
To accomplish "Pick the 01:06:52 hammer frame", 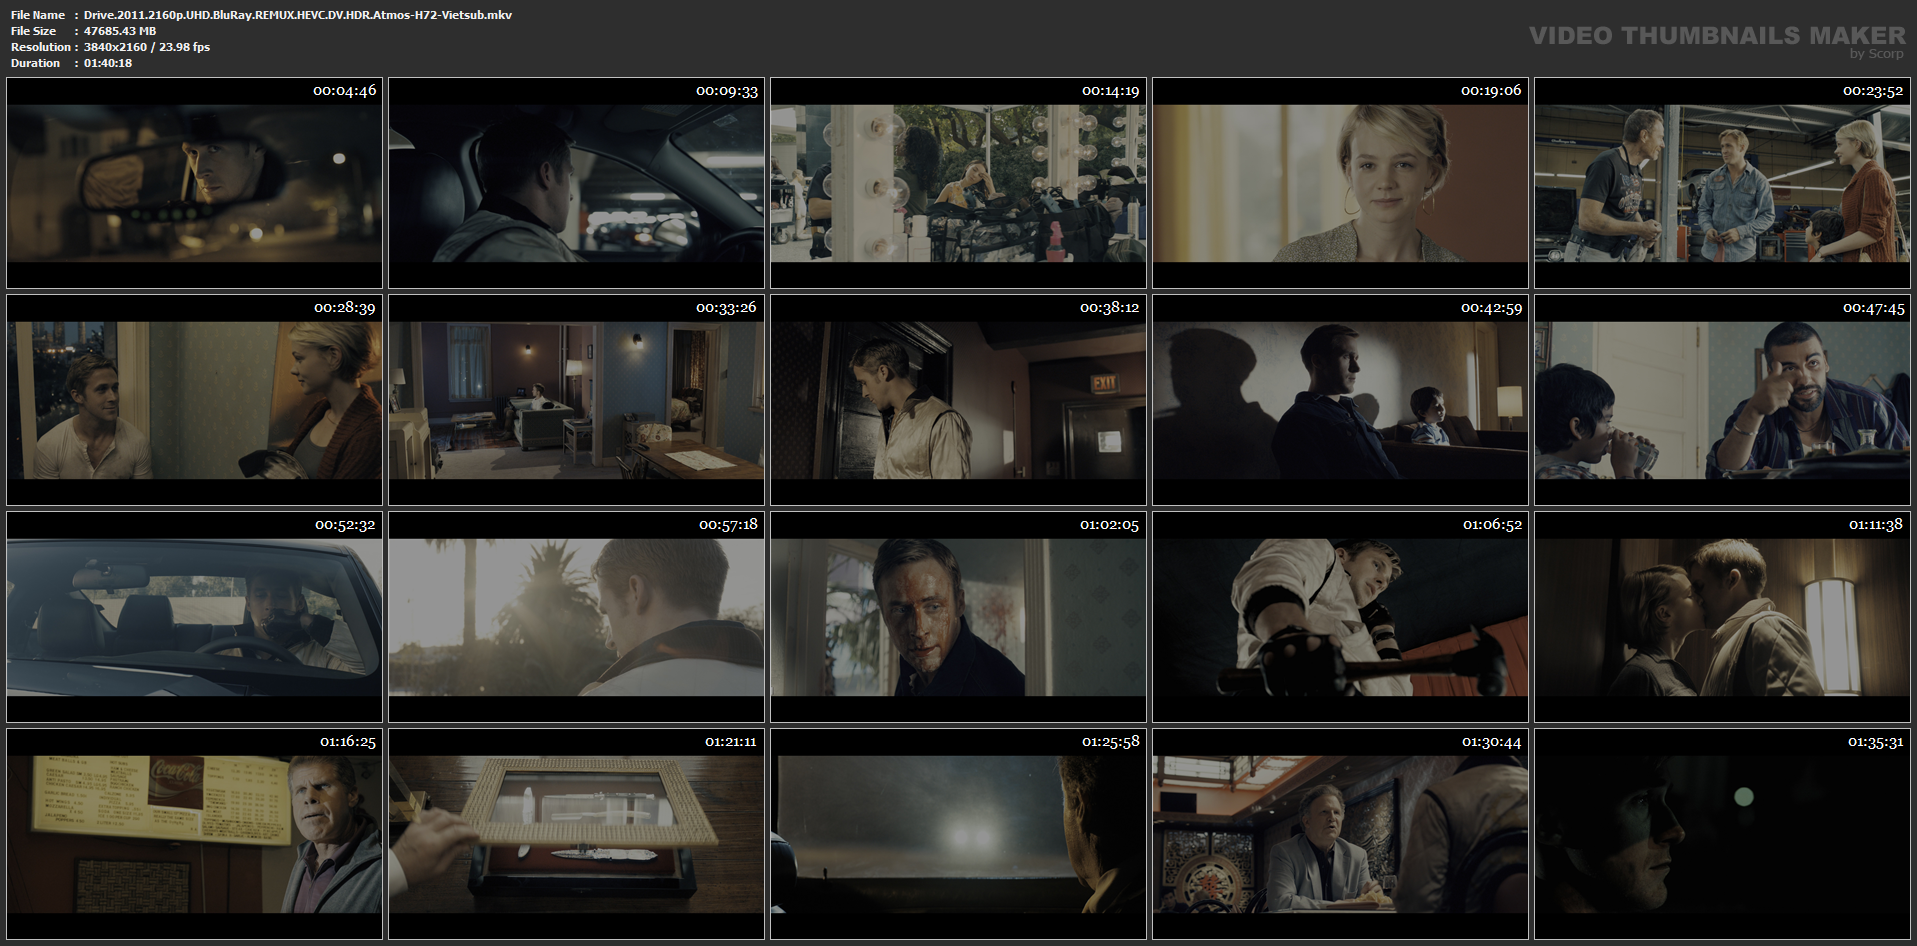I will pos(1340,617).
